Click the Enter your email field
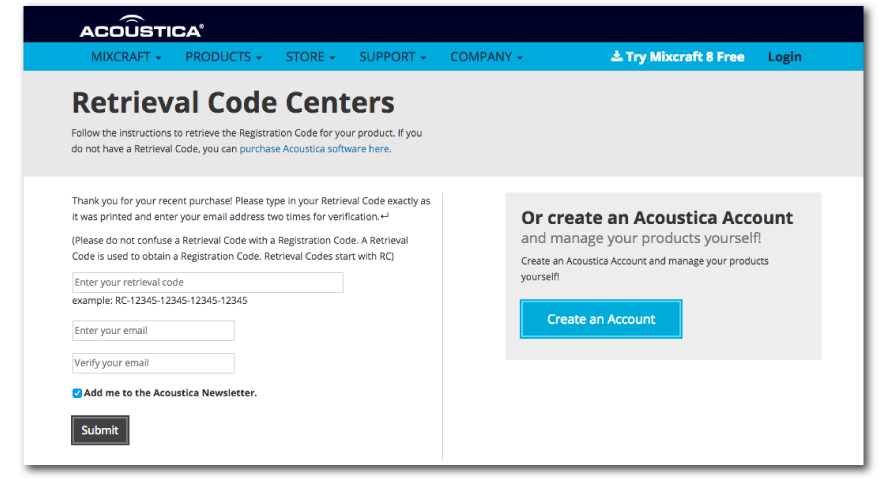 [153, 331]
